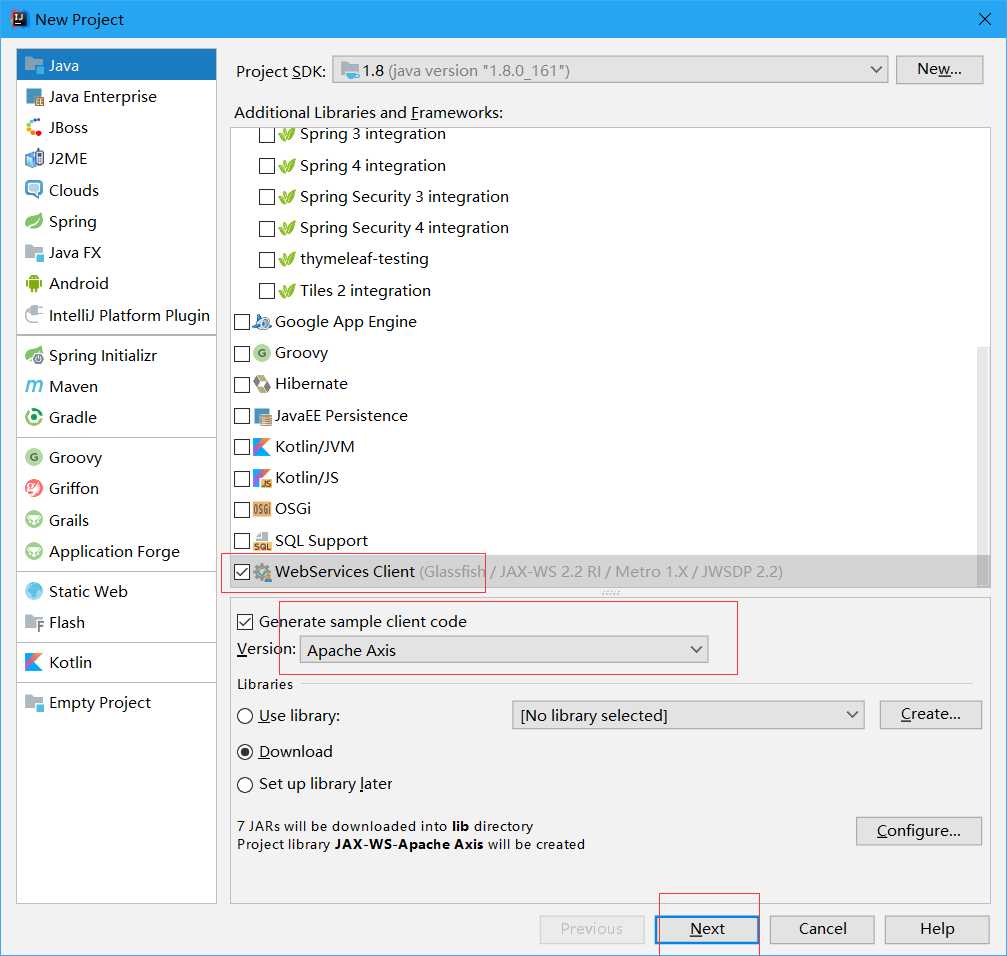Viewport: 1007px width, 956px height.
Task: Select the Java FX folder icon
Action: [x=34, y=252]
